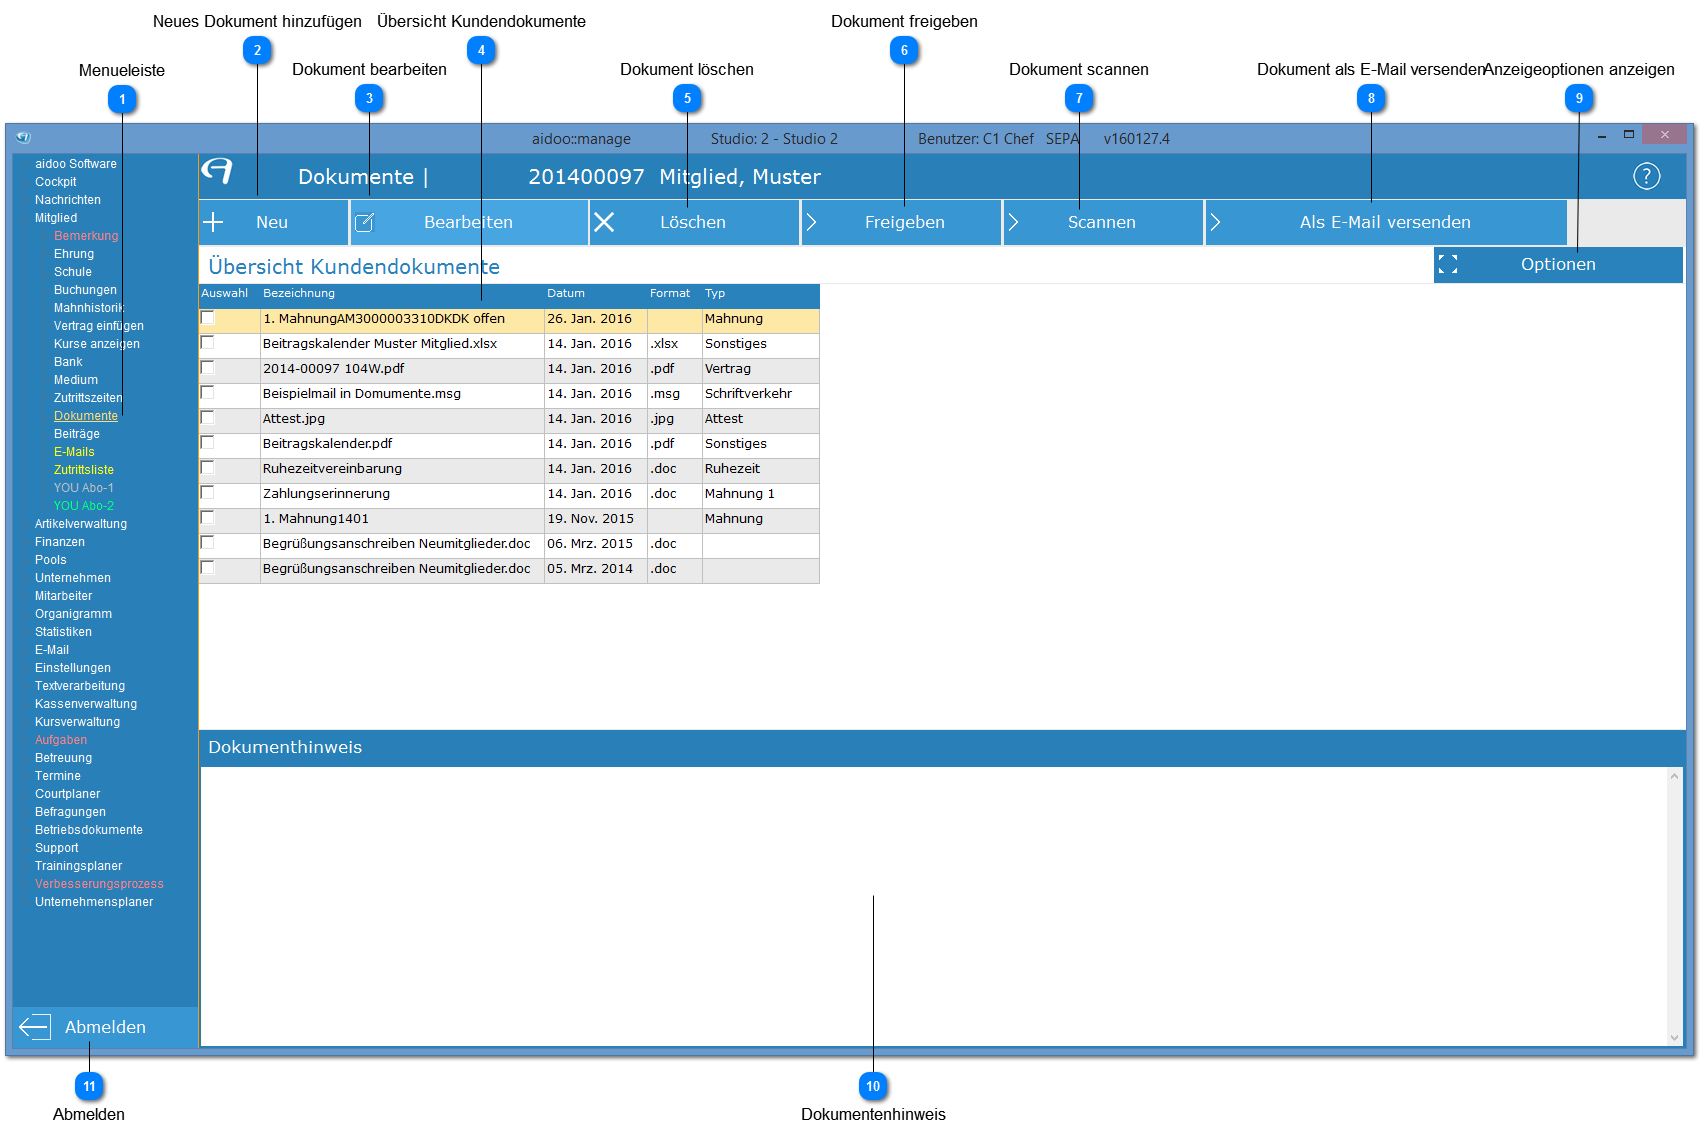Open Betriebsdokumente in the sidebar
The height and width of the screenshot is (1140, 1703).
pyautogui.click(x=89, y=830)
